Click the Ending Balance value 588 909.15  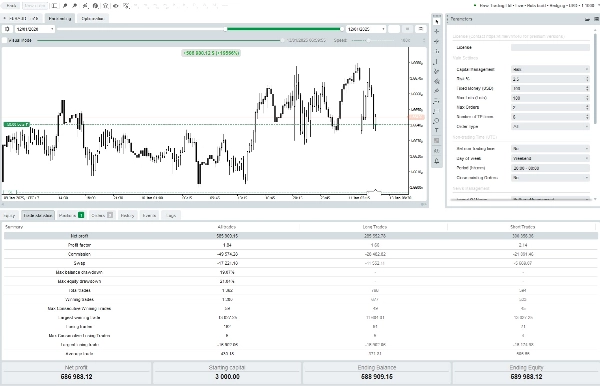pos(377,377)
